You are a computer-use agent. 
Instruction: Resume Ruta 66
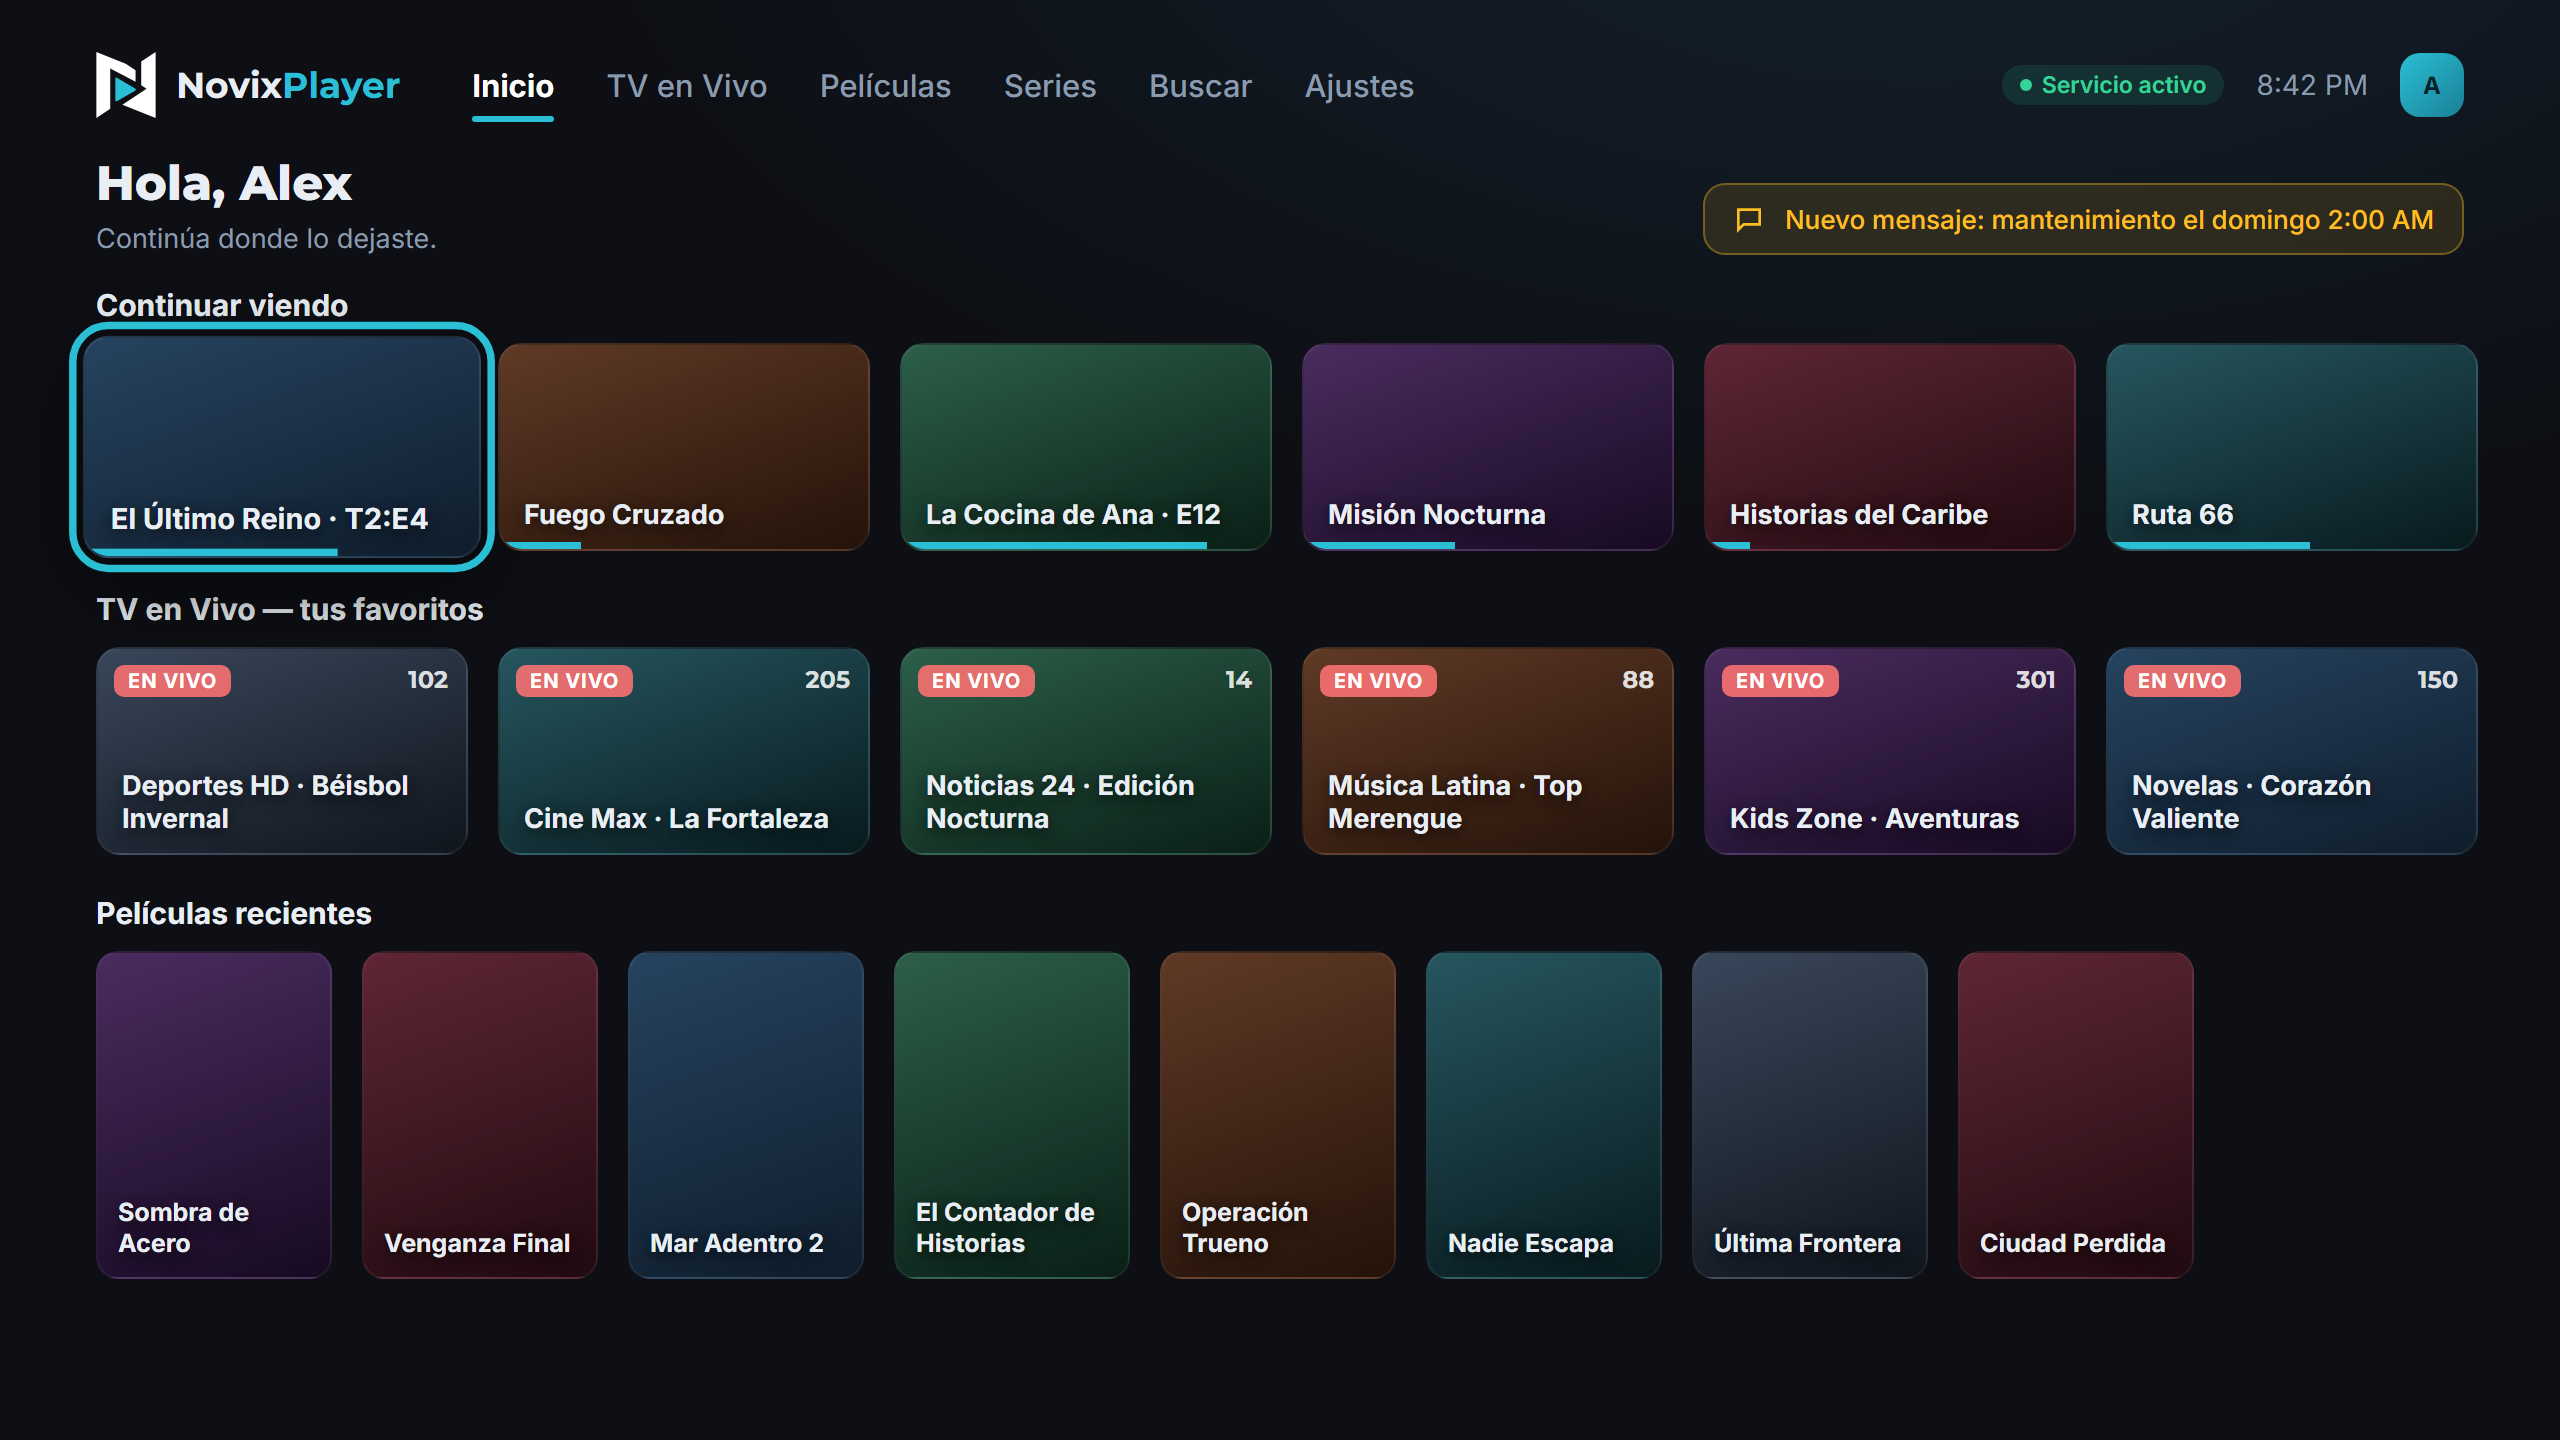pyautogui.click(x=2292, y=447)
